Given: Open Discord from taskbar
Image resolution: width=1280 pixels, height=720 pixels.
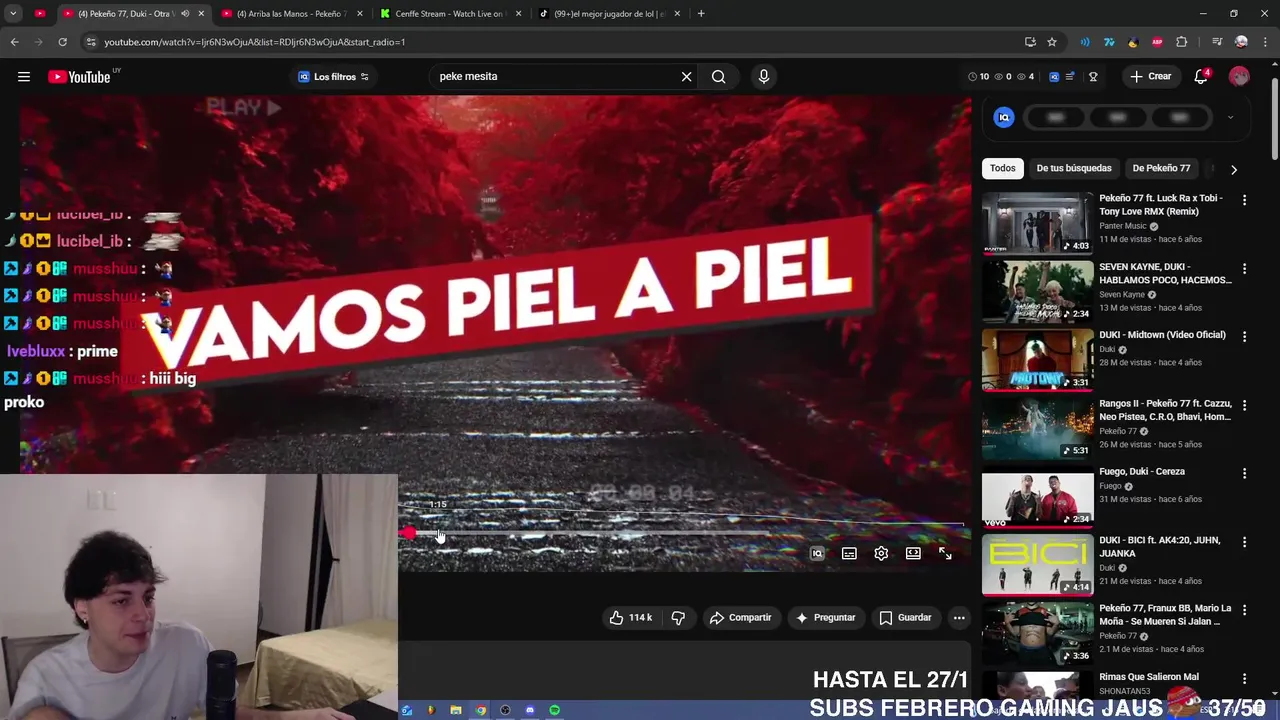Looking at the screenshot, I should click(530, 710).
